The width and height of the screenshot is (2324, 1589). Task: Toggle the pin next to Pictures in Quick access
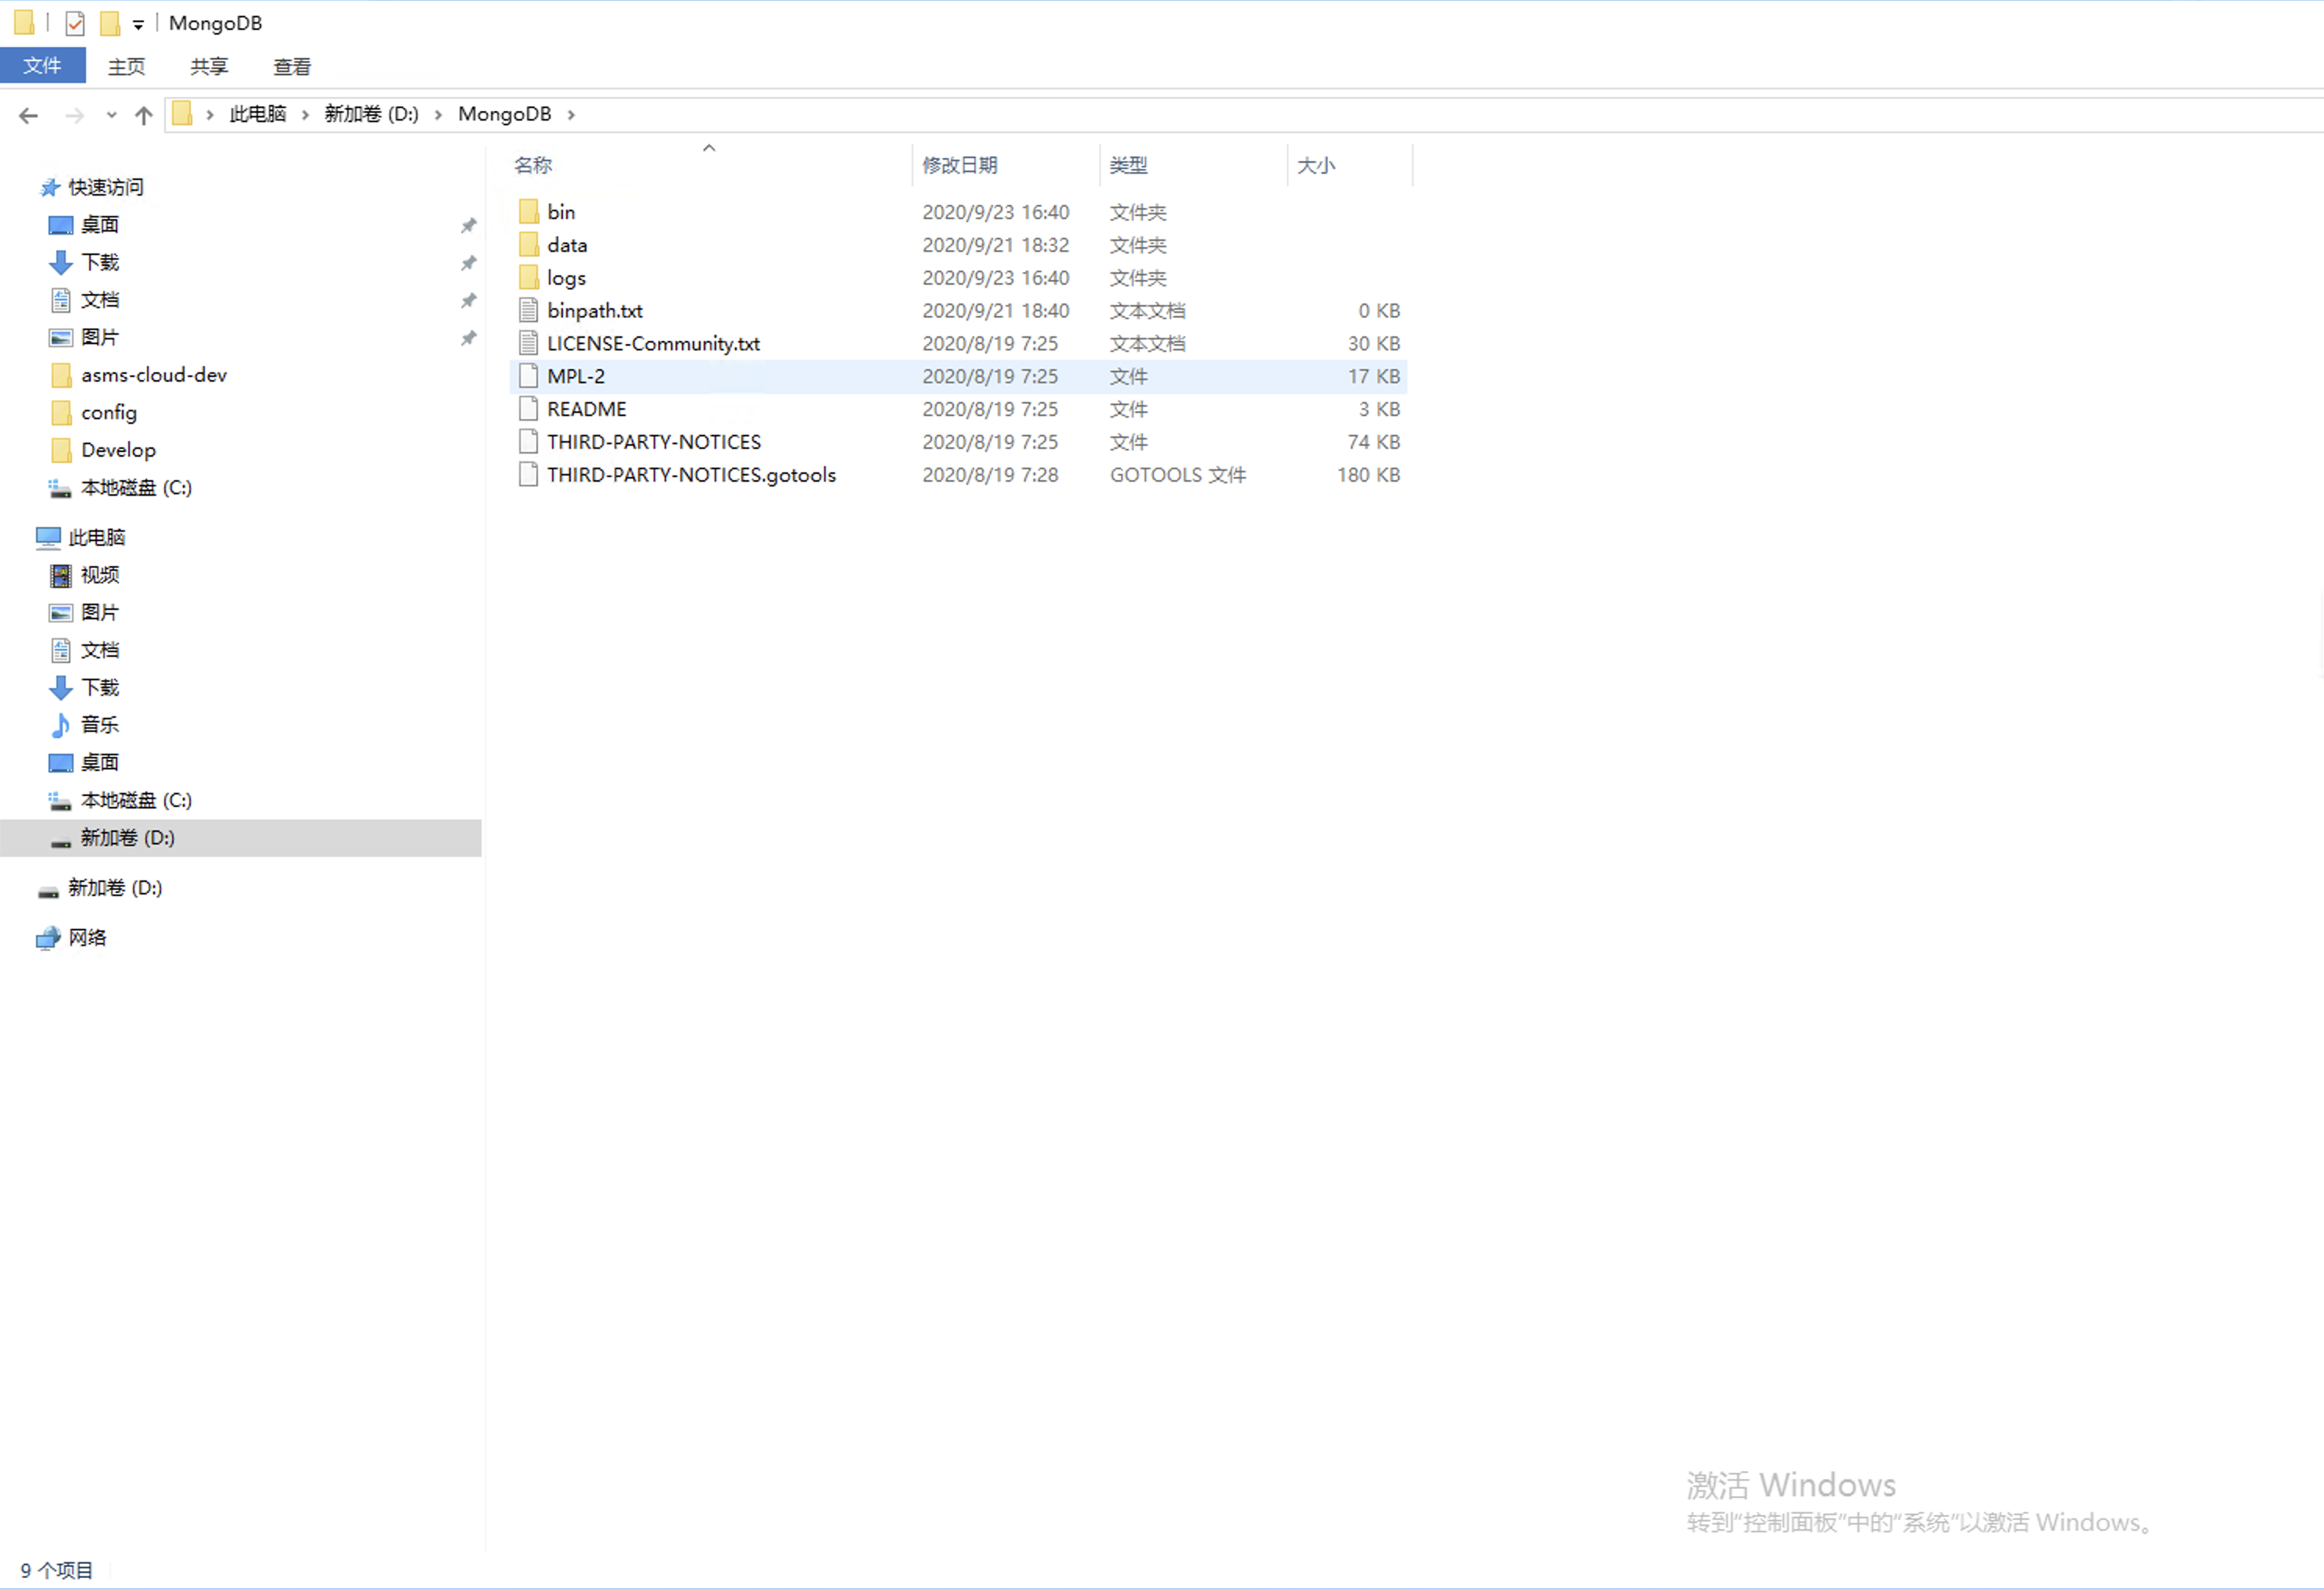pos(468,338)
